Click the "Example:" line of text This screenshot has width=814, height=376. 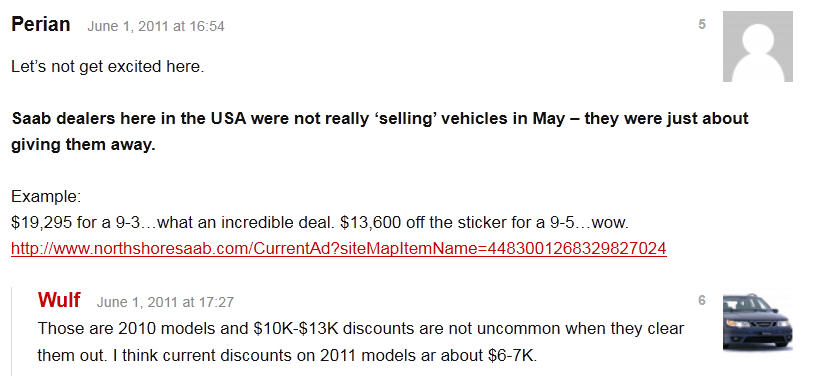46,197
